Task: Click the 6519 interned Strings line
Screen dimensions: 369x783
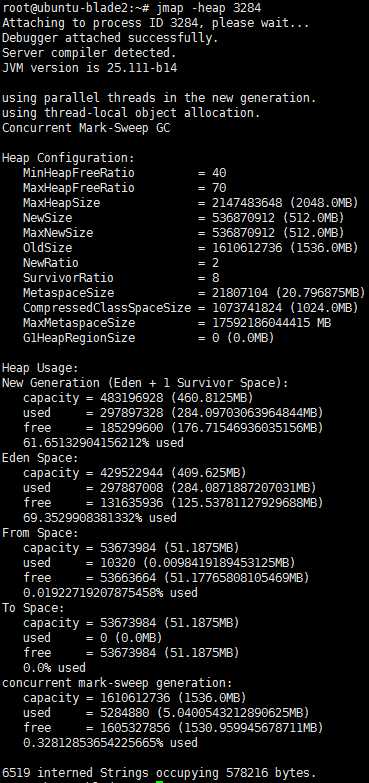Action: pos(159,773)
